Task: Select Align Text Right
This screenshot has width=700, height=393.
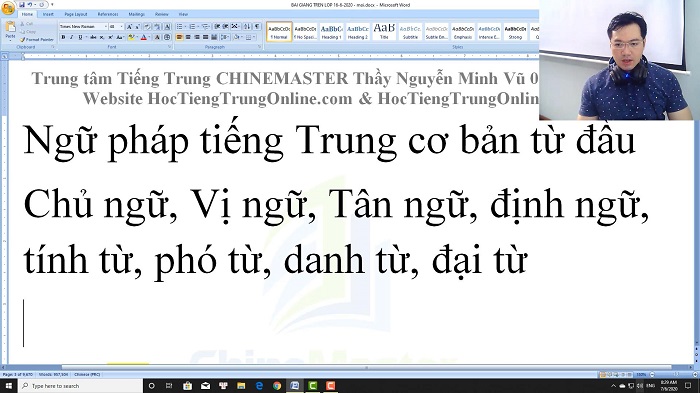Action: point(197,38)
